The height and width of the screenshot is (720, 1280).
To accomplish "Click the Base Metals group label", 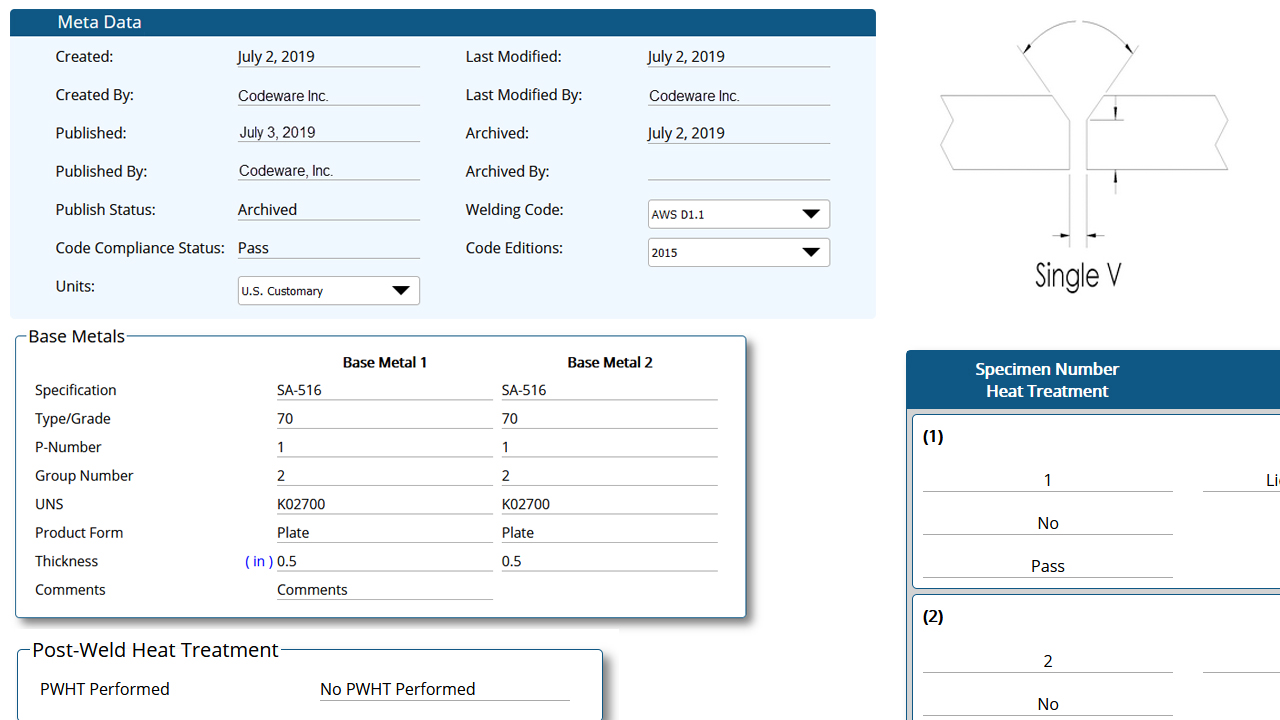I will coord(77,336).
